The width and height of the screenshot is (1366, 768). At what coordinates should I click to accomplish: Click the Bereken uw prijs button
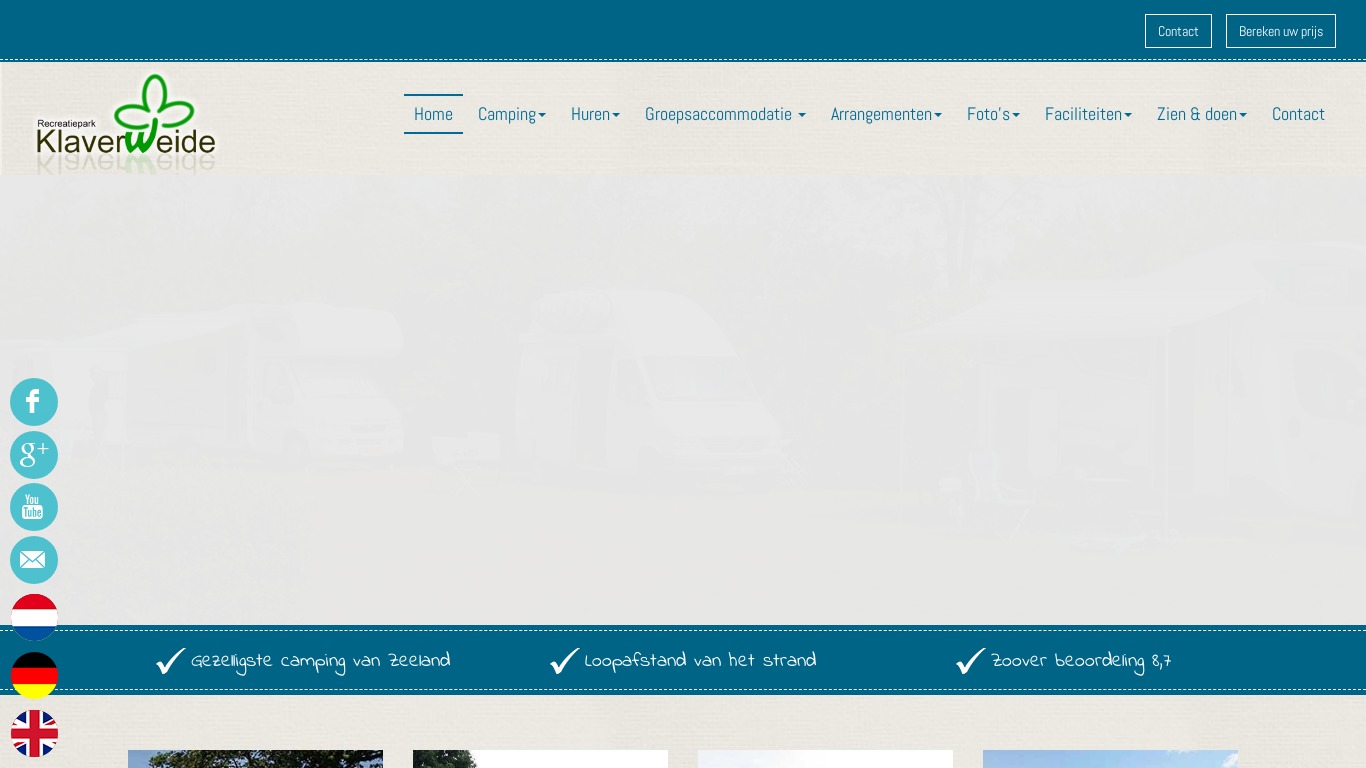tap(1280, 31)
